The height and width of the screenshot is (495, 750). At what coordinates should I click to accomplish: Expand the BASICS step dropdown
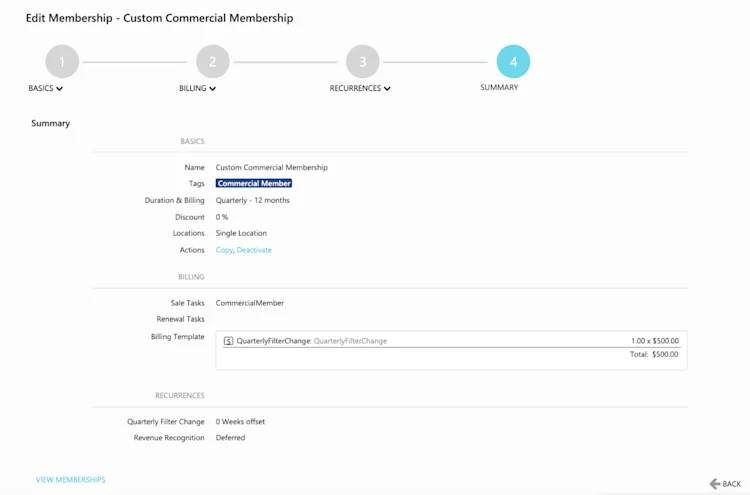(x=45, y=88)
